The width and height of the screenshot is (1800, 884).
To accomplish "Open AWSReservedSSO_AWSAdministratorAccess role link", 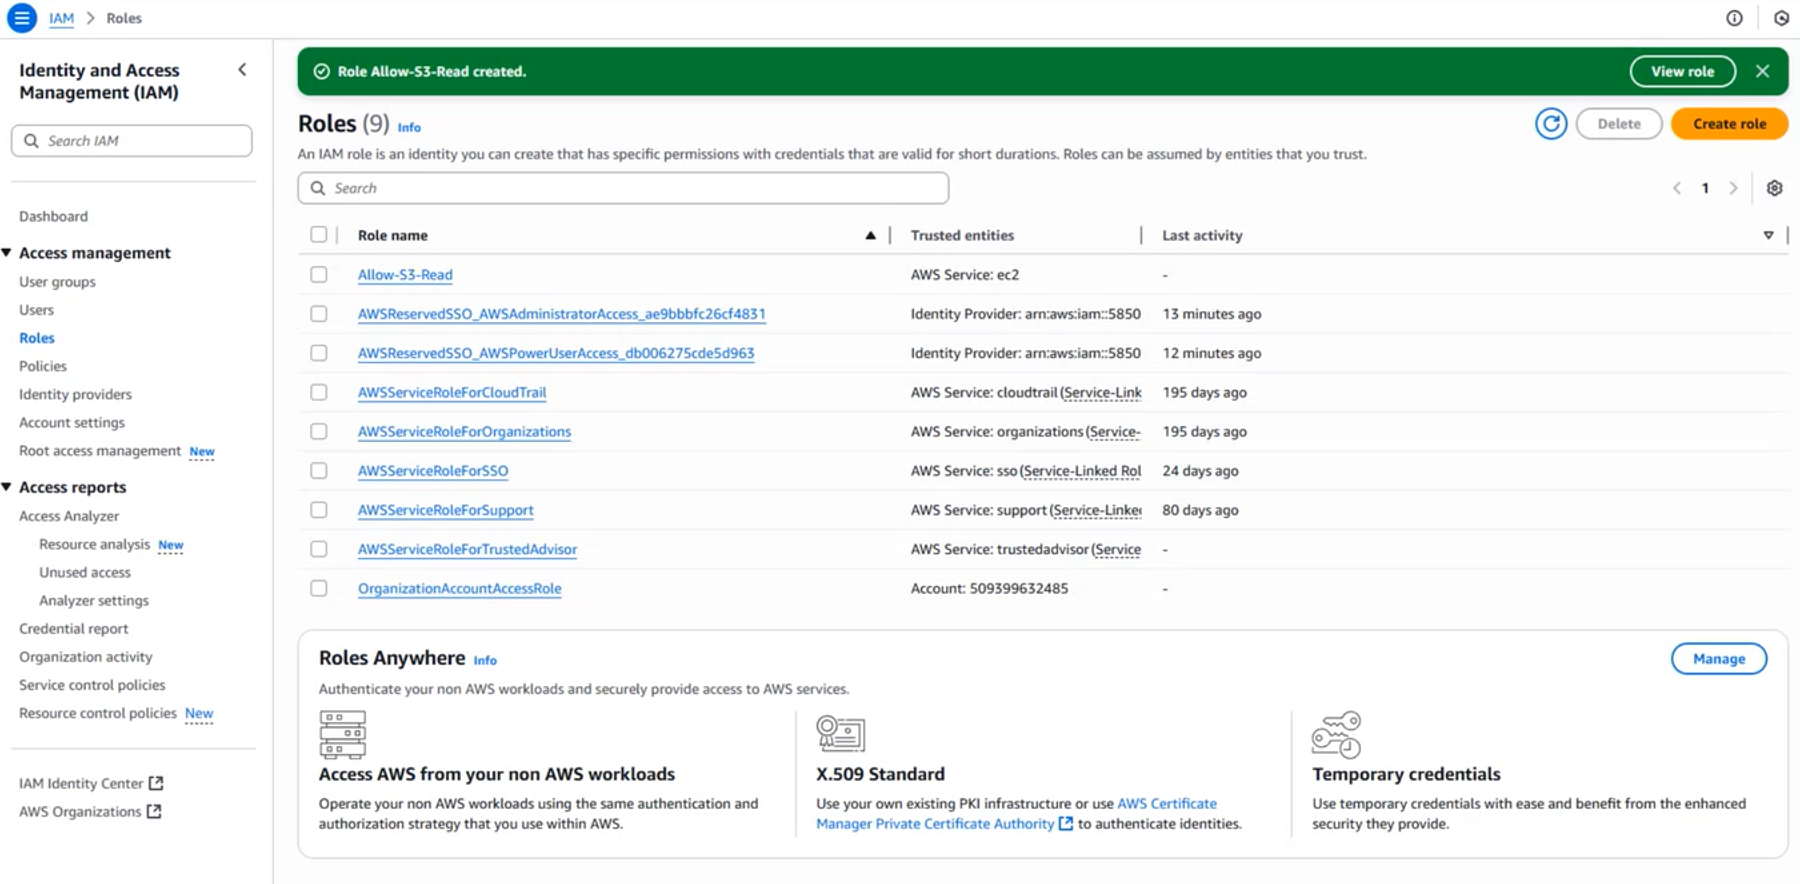I will pos(562,313).
